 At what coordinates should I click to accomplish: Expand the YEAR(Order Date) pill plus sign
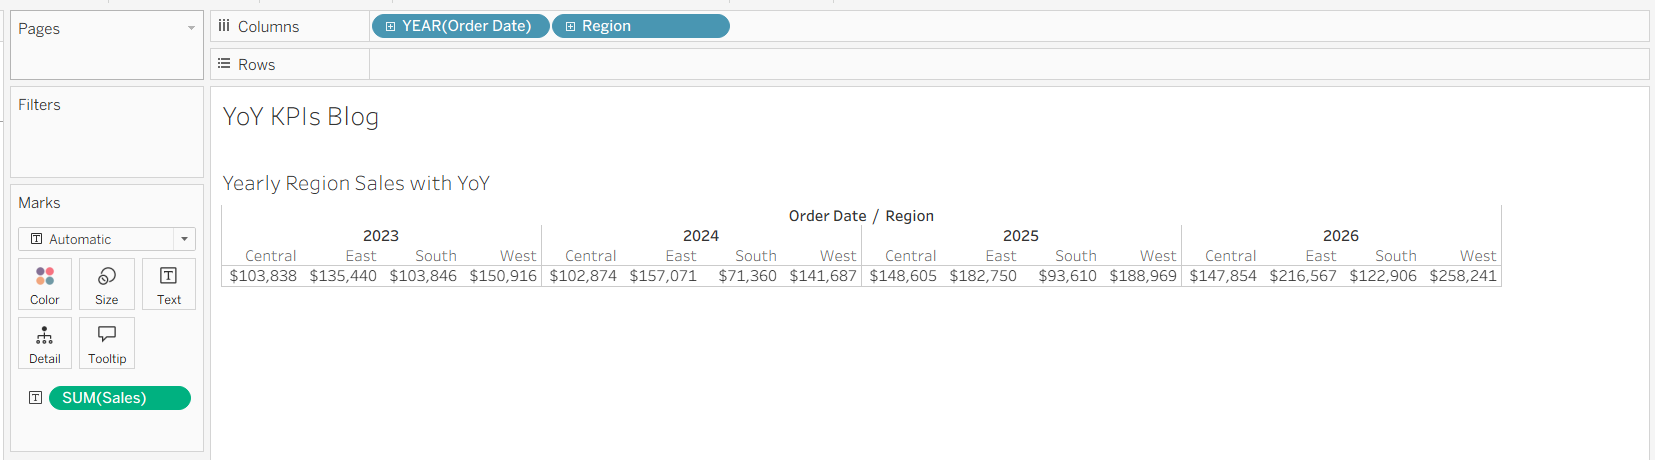pos(390,26)
